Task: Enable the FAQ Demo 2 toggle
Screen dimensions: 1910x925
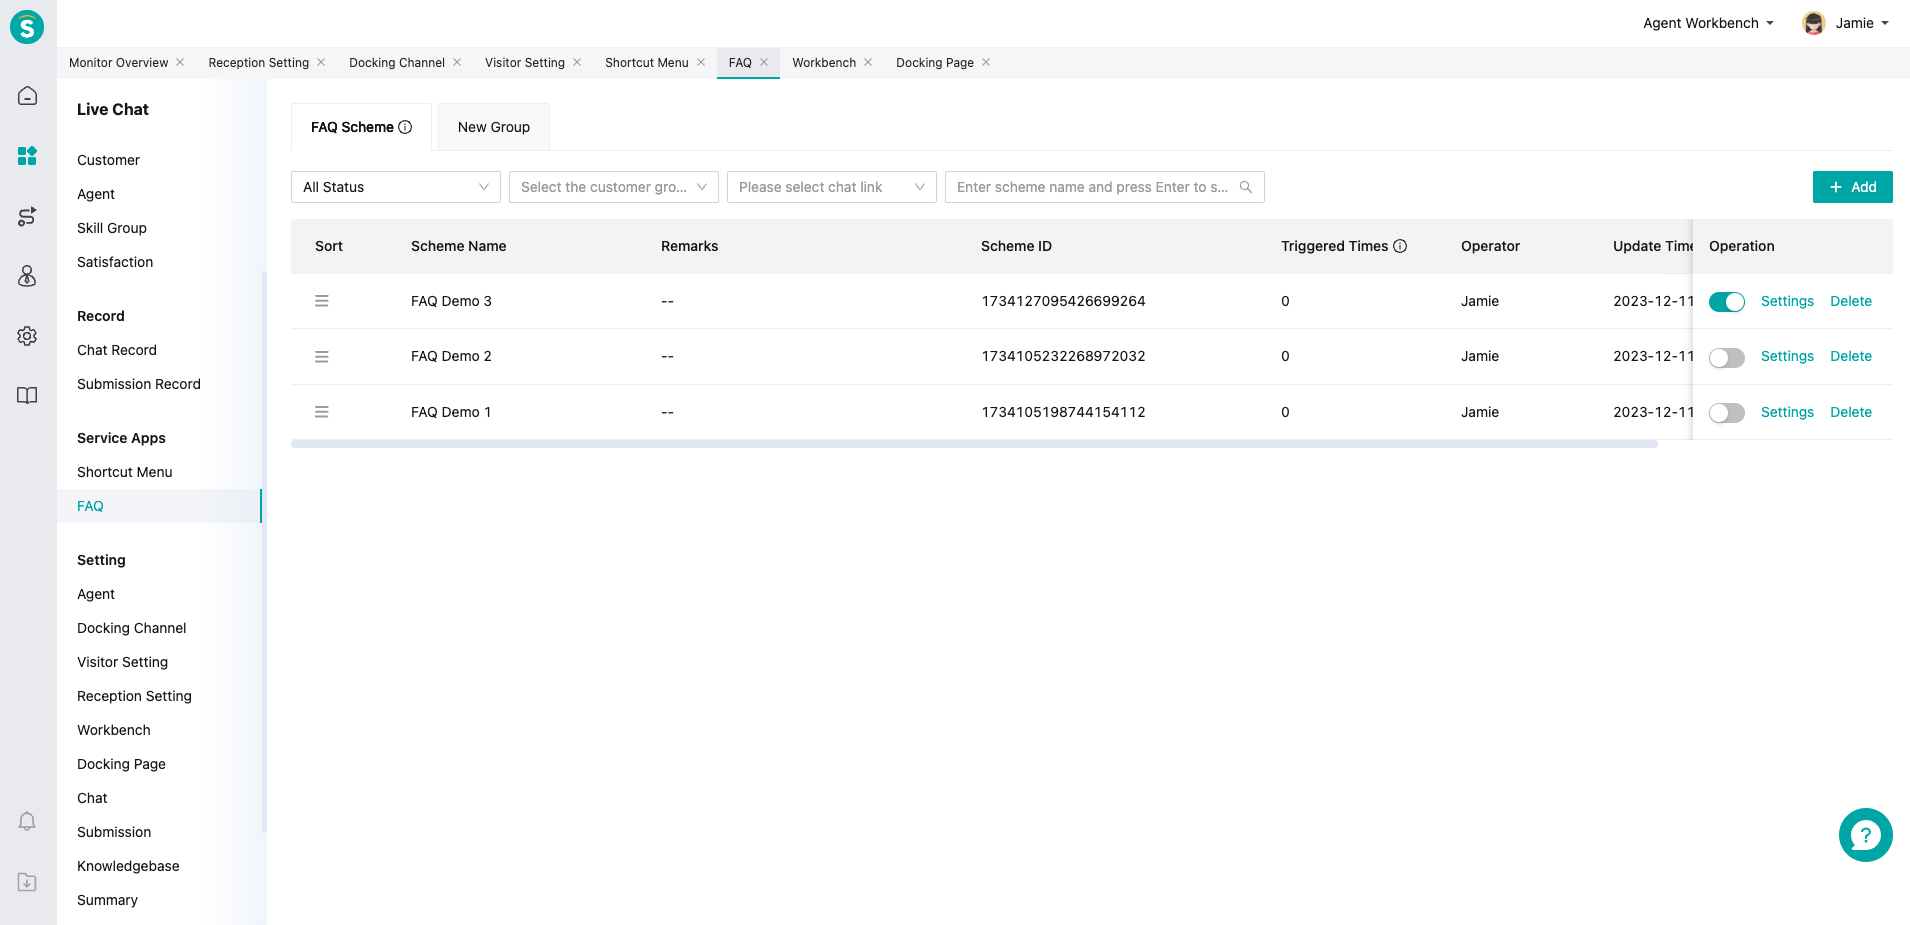Action: click(1726, 358)
